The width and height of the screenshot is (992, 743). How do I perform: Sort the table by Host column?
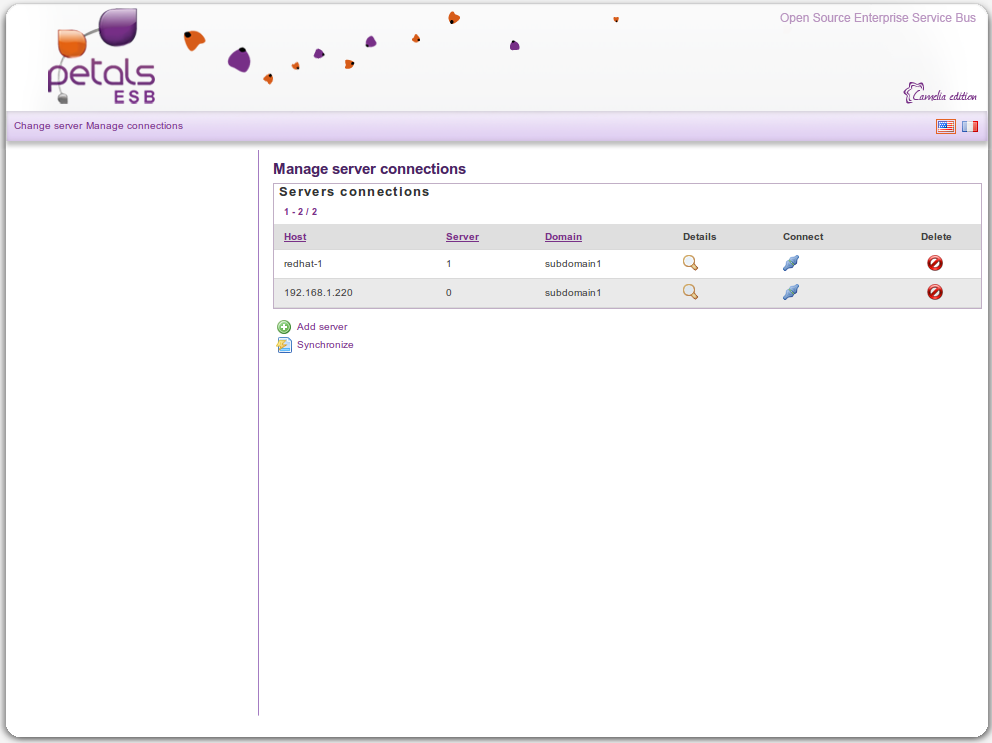point(295,237)
